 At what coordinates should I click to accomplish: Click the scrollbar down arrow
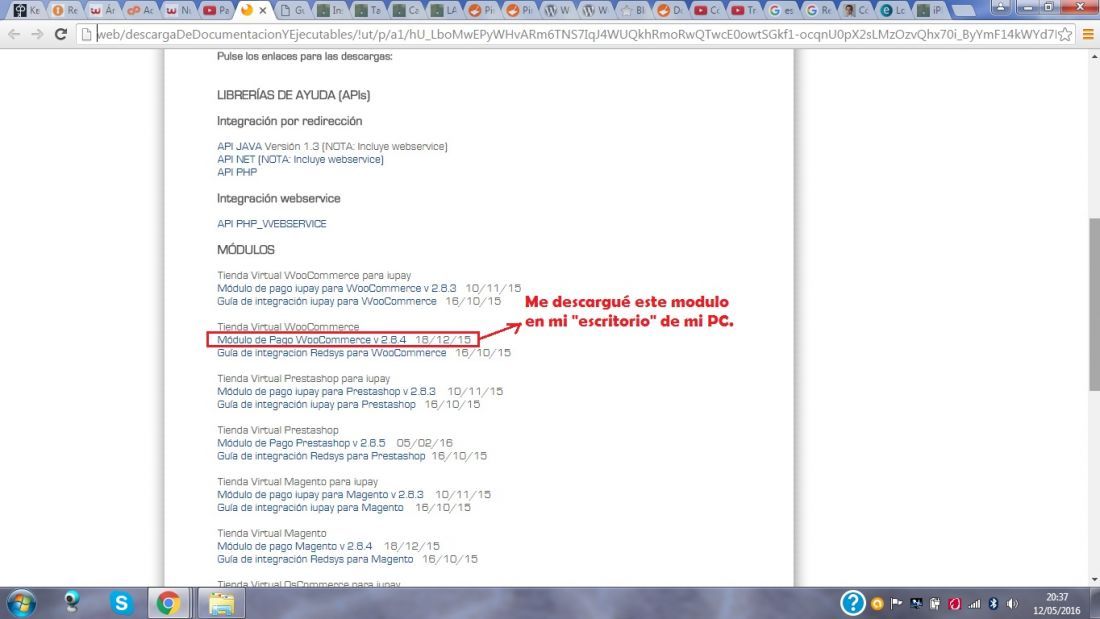coord(1094,580)
